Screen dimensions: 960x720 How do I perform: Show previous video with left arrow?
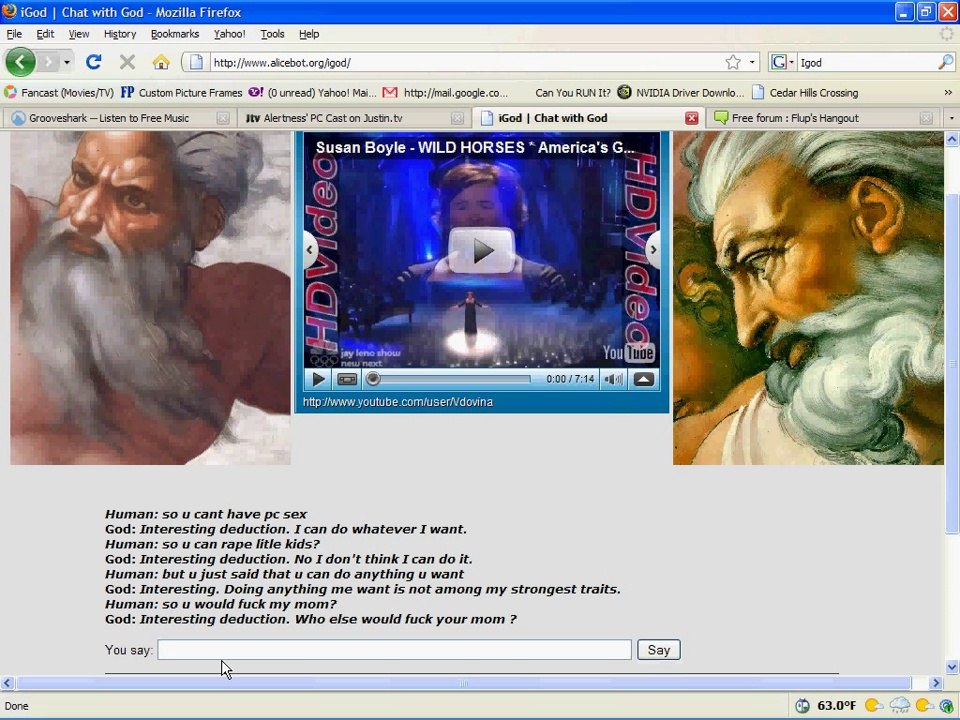(x=311, y=250)
